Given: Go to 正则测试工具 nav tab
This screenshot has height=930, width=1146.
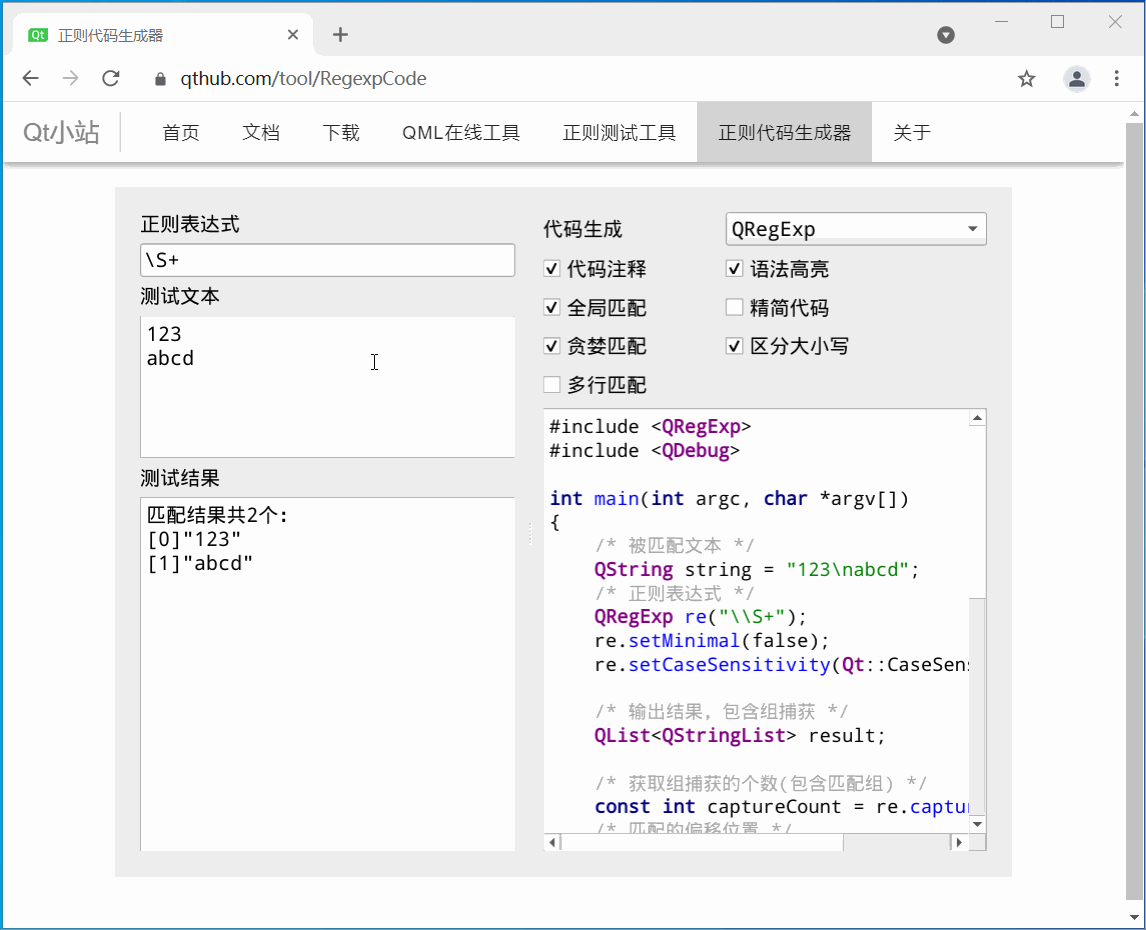Looking at the screenshot, I should pyautogui.click(x=619, y=133).
